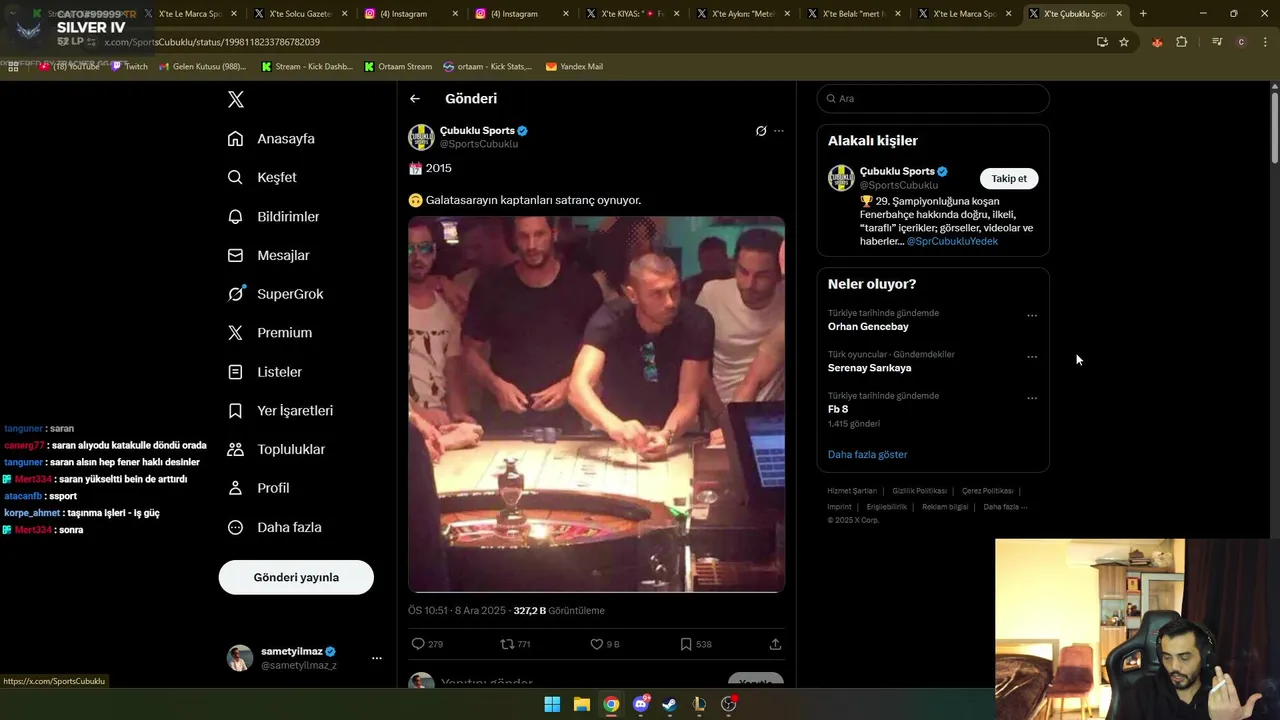Open options for the Fb 8 trend

point(1032,398)
